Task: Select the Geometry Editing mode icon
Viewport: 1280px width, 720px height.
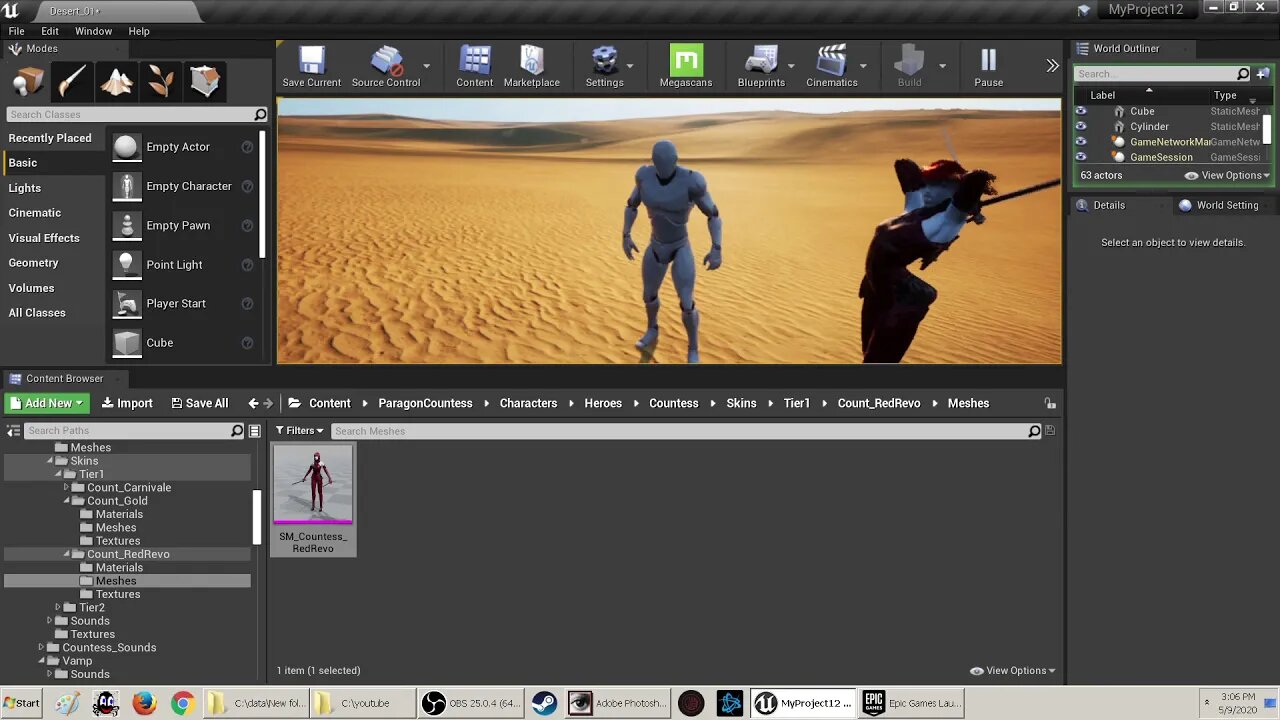Action: [204, 81]
